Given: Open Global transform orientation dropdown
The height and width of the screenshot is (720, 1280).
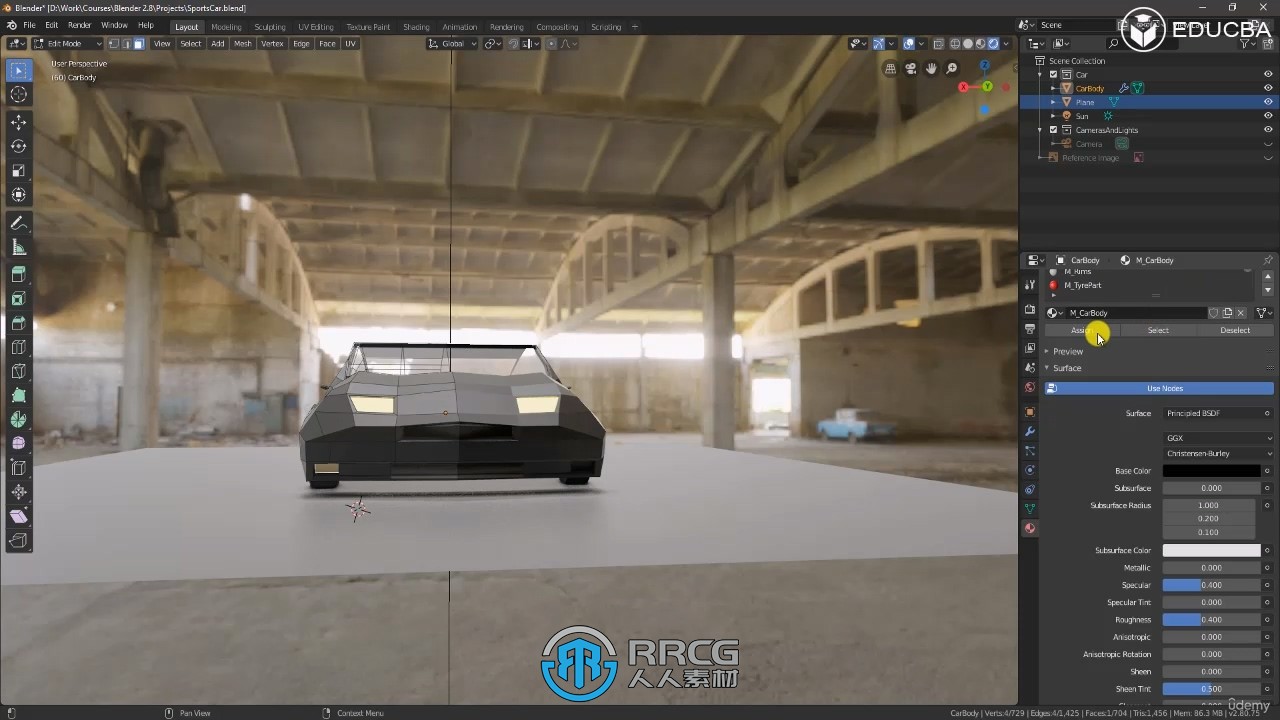Looking at the screenshot, I should tap(453, 43).
